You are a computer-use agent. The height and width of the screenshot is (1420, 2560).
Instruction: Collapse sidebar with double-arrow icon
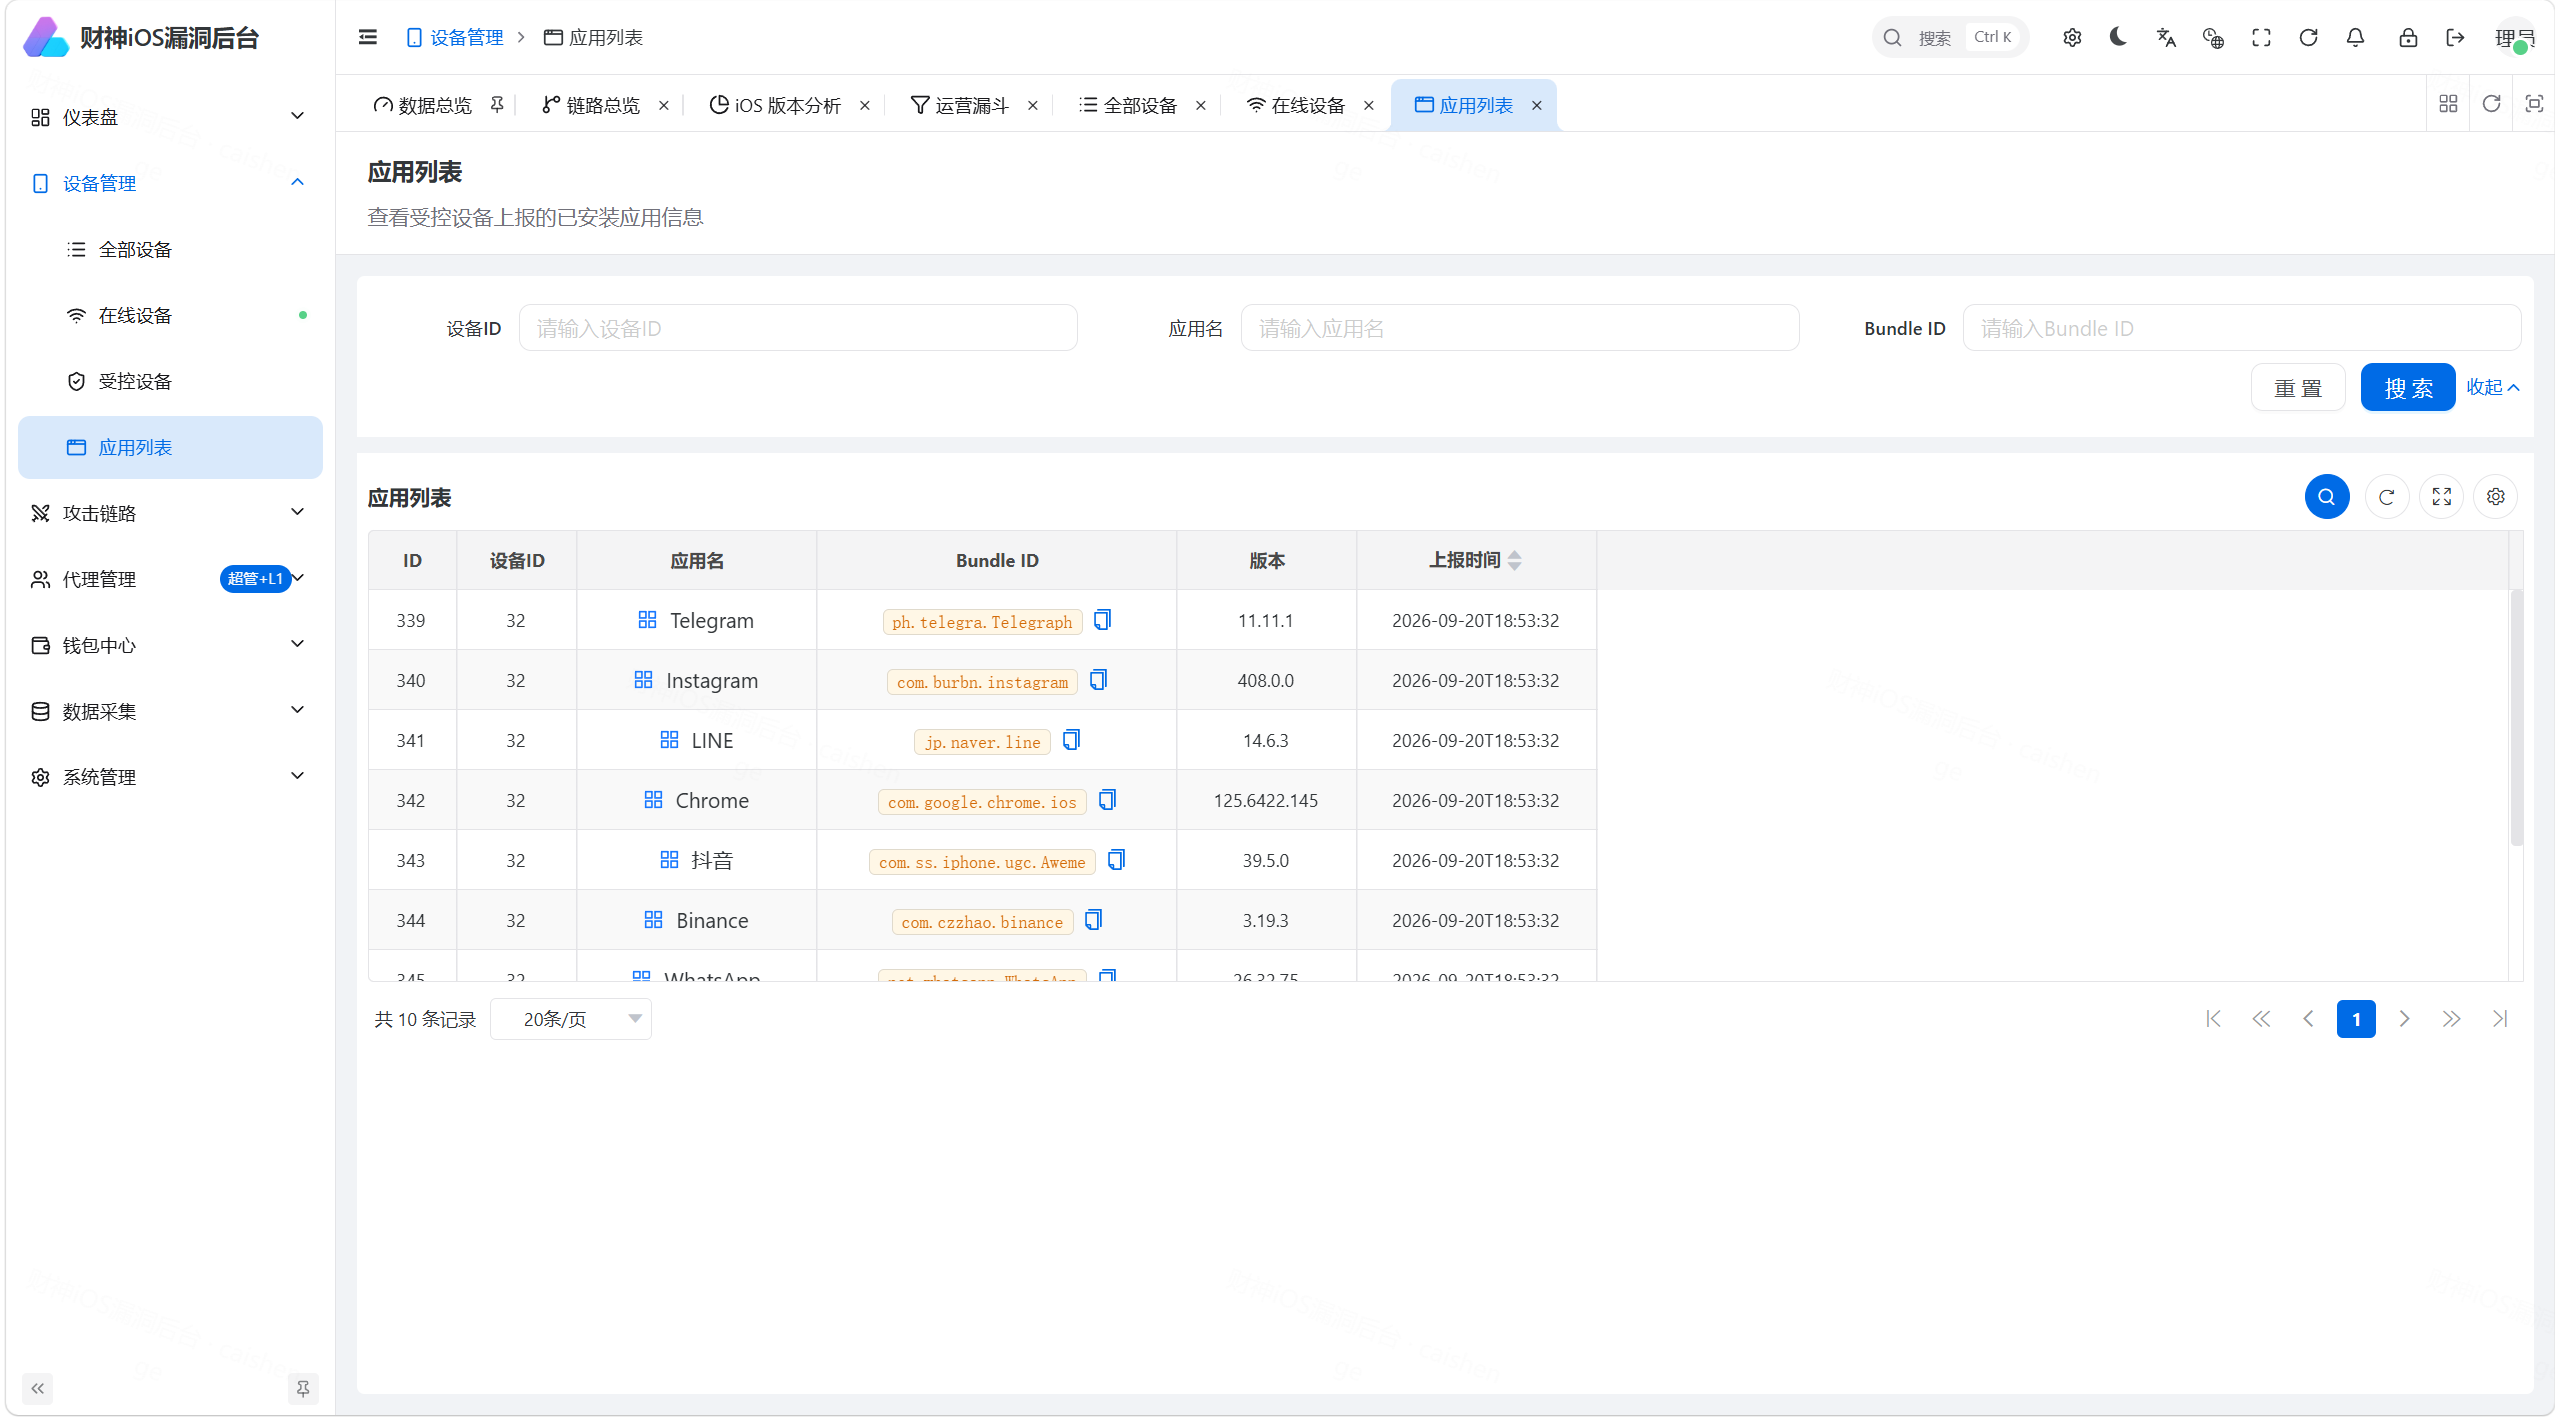tap(37, 1388)
